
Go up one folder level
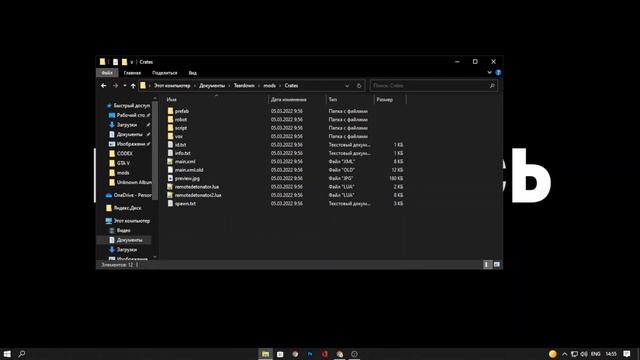[x=133, y=86]
